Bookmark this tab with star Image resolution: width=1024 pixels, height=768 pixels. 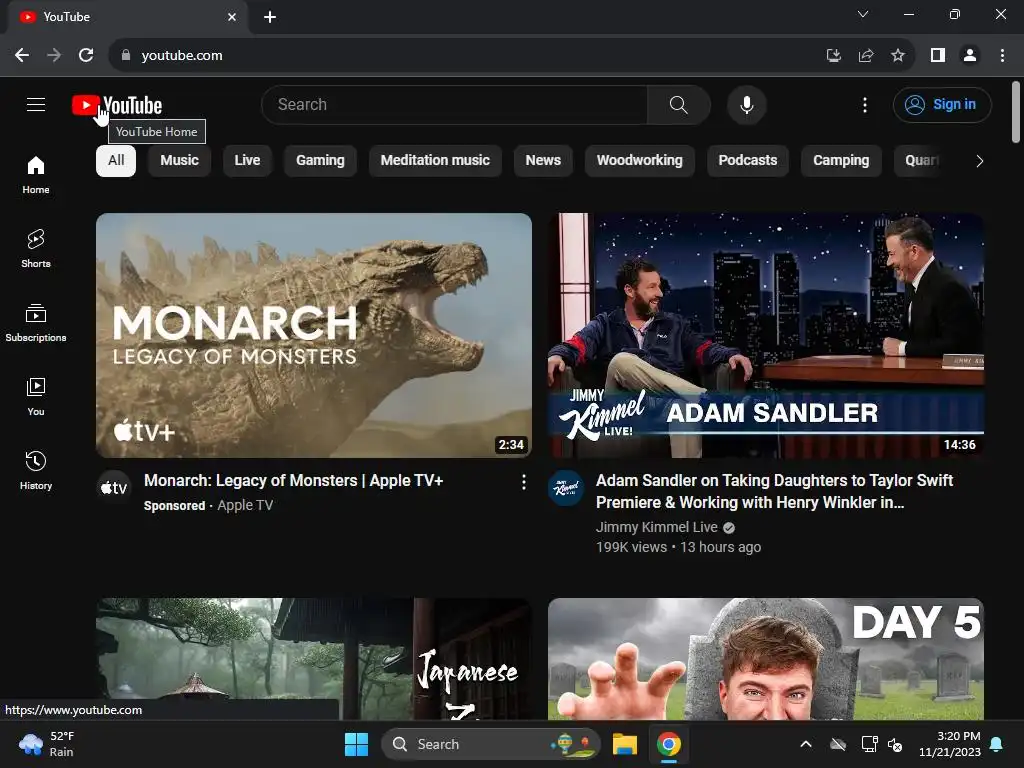pos(898,56)
